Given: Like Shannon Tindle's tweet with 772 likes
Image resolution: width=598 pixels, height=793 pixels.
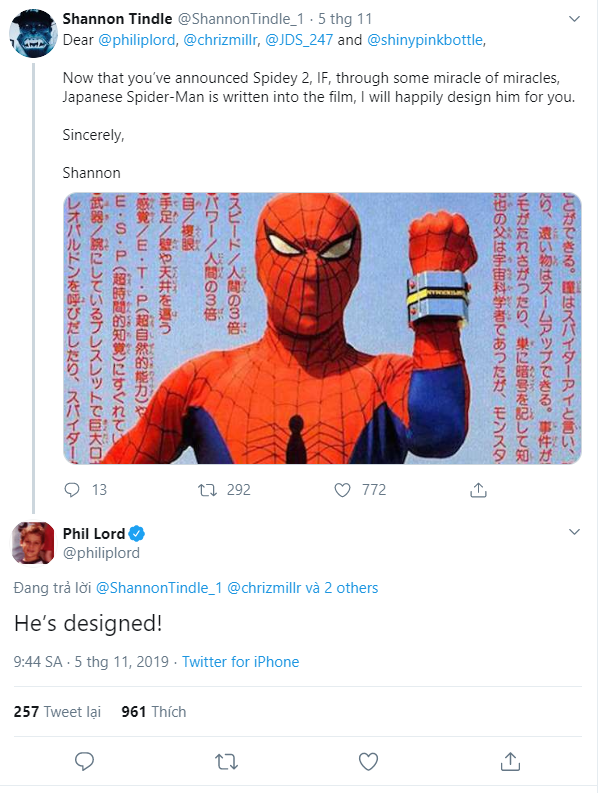Looking at the screenshot, I should pos(343,490).
